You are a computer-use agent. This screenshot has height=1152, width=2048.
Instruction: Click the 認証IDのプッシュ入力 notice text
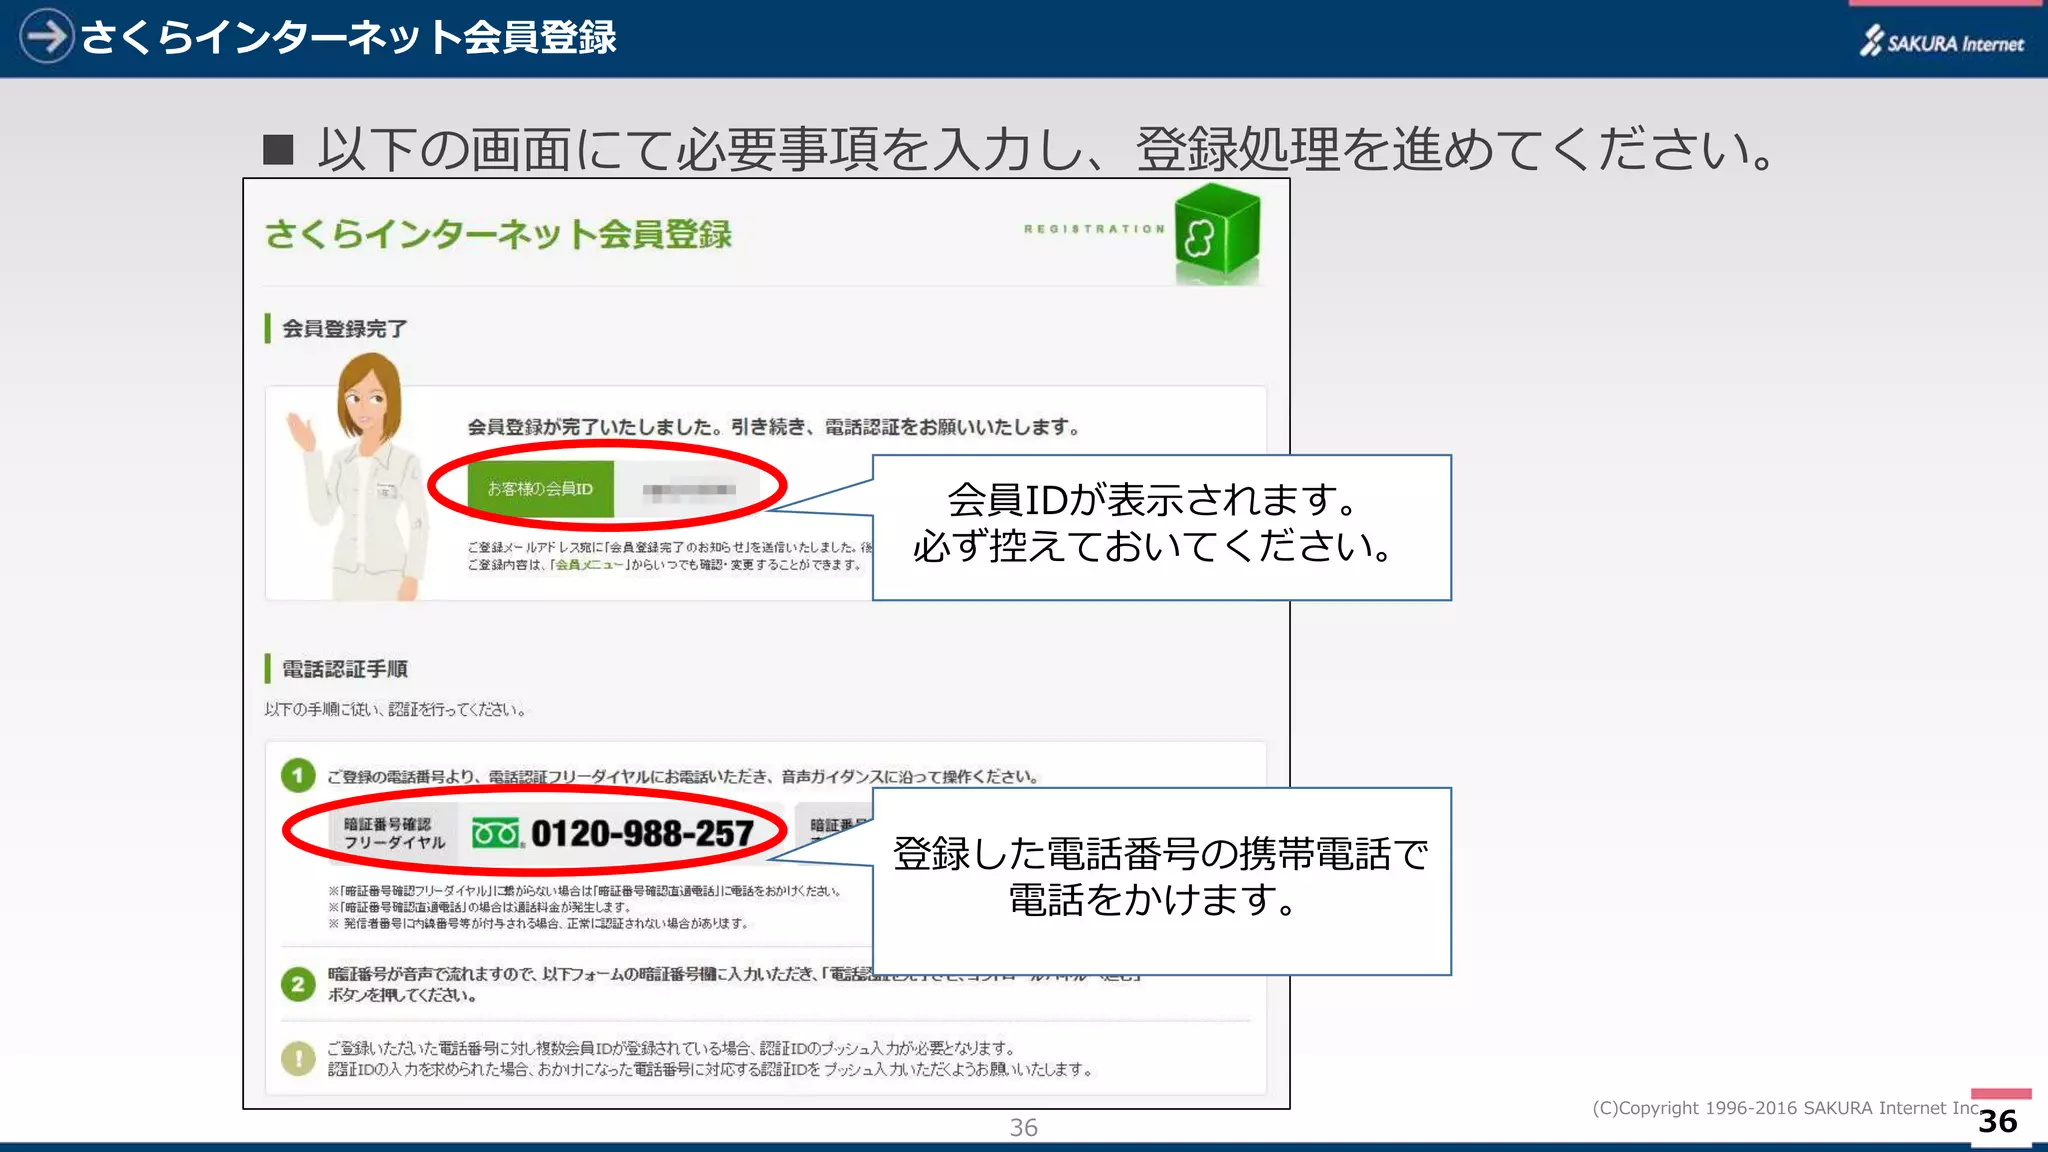710,1059
